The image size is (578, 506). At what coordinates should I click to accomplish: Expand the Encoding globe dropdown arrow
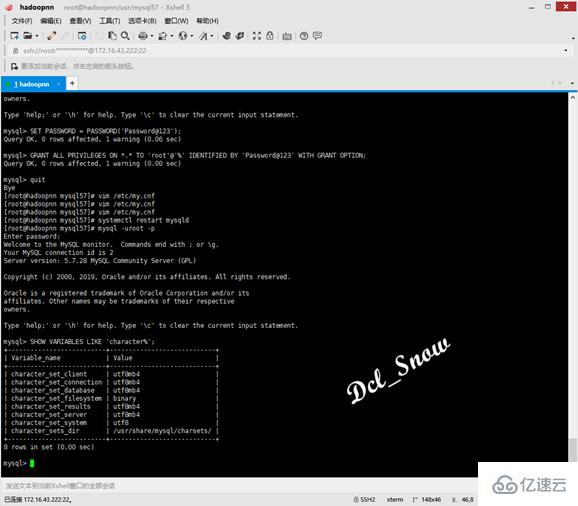tap(192, 36)
